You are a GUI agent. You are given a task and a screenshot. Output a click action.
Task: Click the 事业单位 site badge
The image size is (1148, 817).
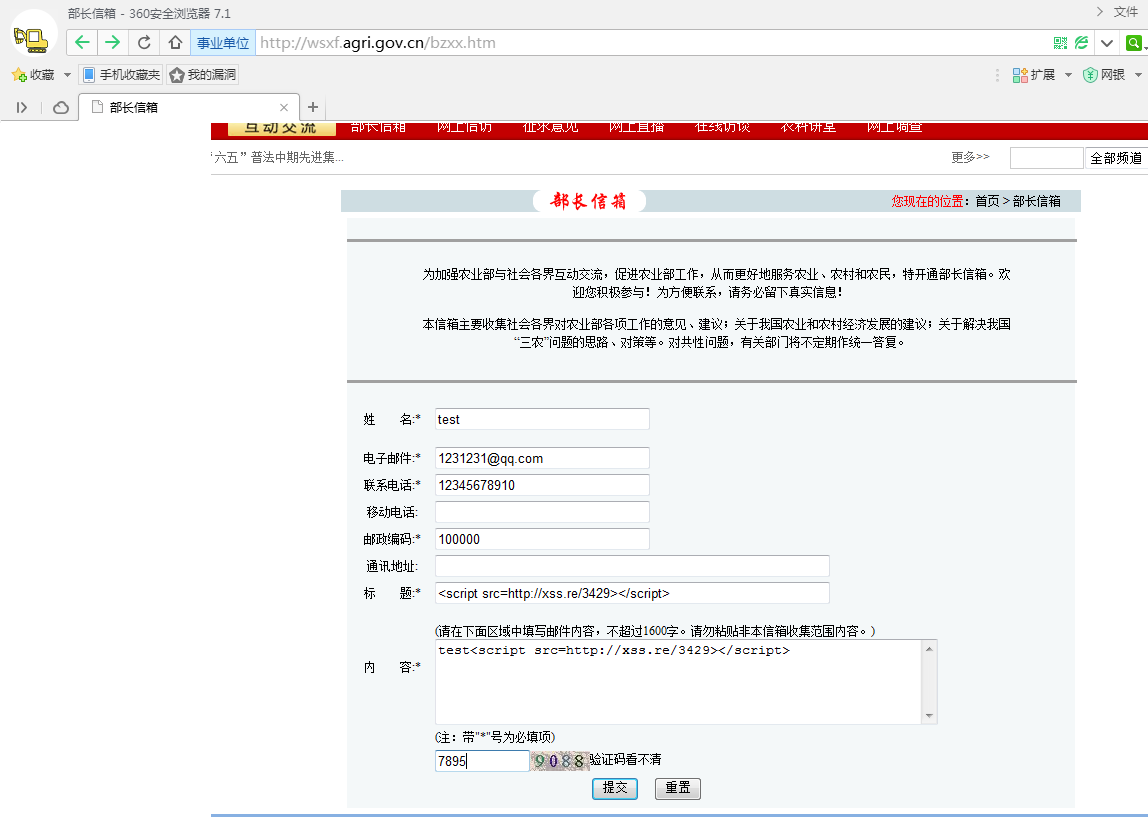pos(223,43)
